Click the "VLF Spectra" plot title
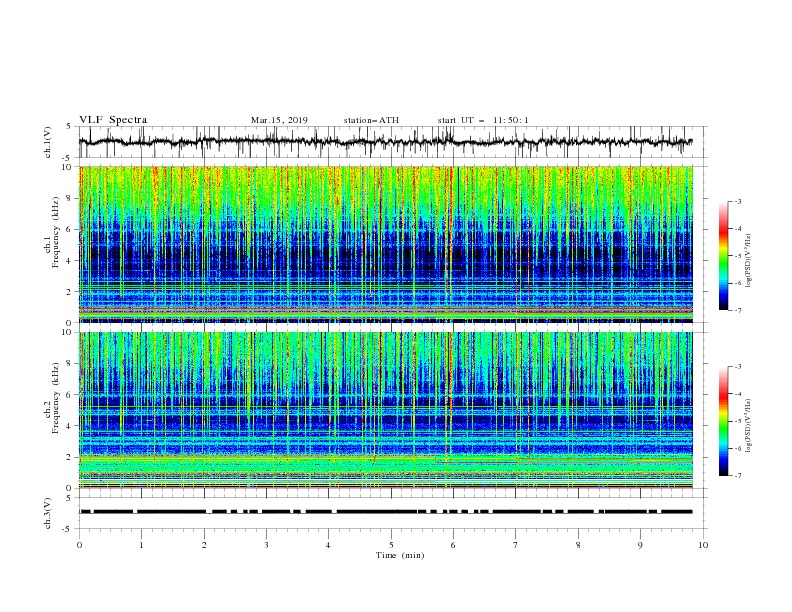Image resolution: width=792 pixels, height=612 pixels. pyautogui.click(x=113, y=120)
